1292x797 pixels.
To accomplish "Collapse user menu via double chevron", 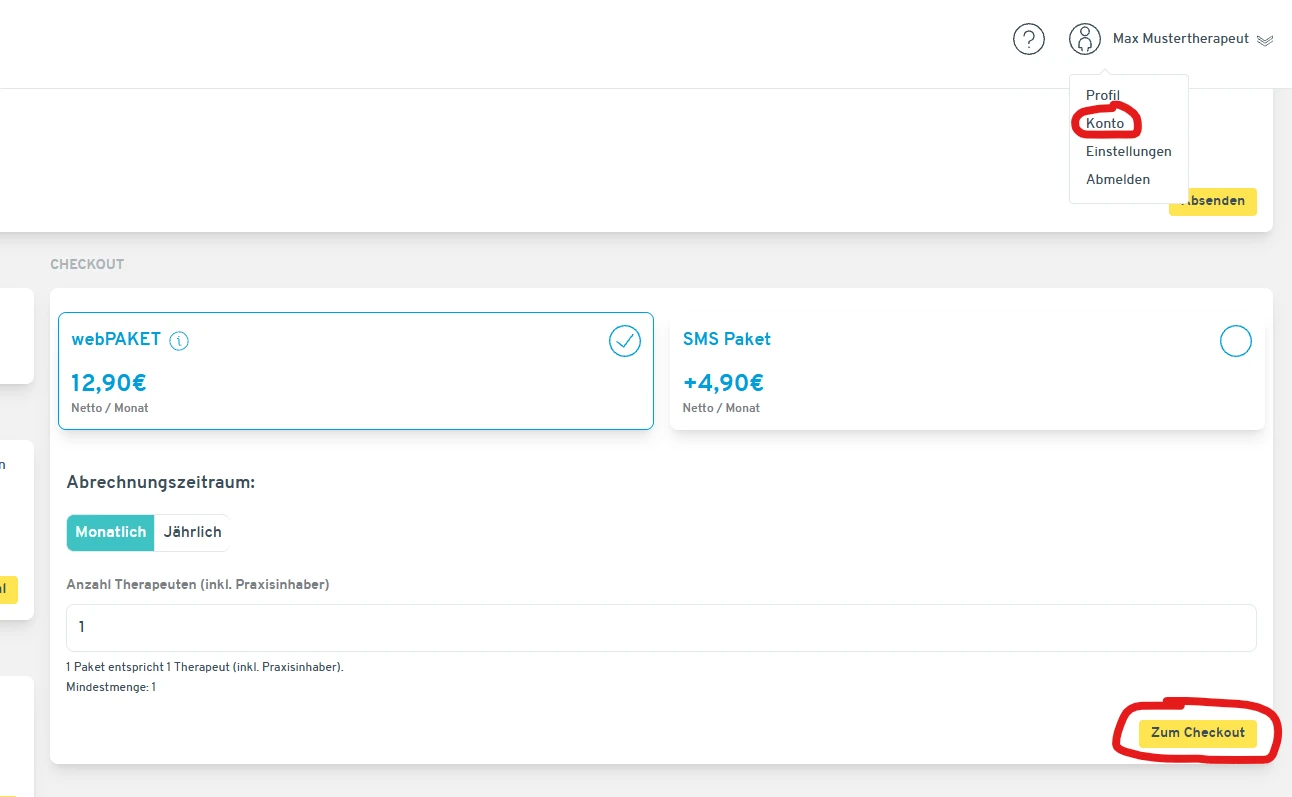I will [x=1265, y=40].
